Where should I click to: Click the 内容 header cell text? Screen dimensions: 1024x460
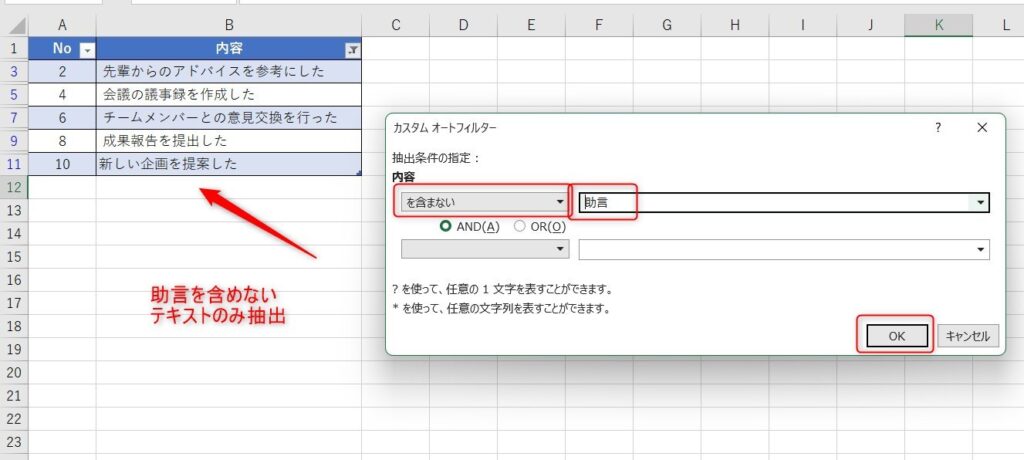coord(229,49)
